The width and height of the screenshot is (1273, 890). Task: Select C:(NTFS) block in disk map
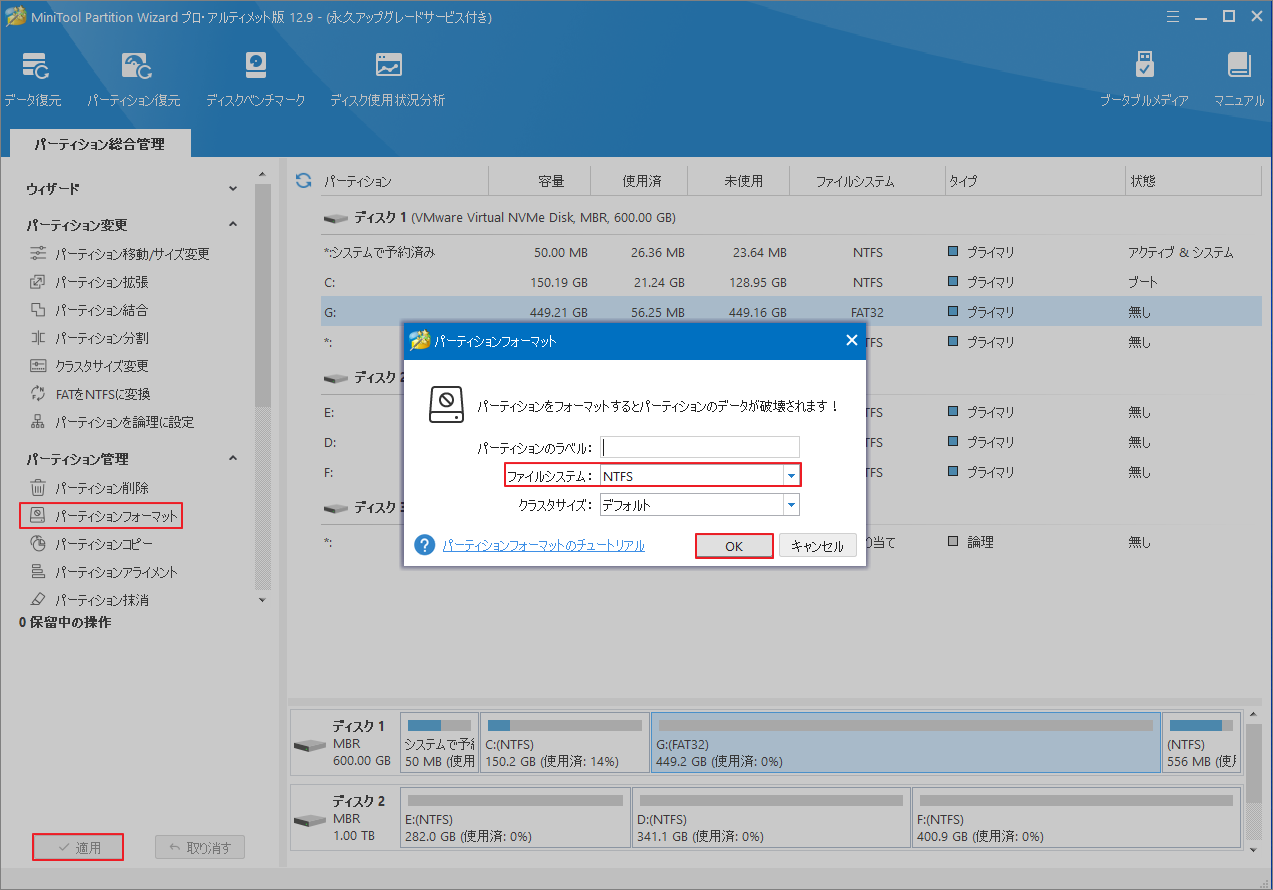[564, 743]
